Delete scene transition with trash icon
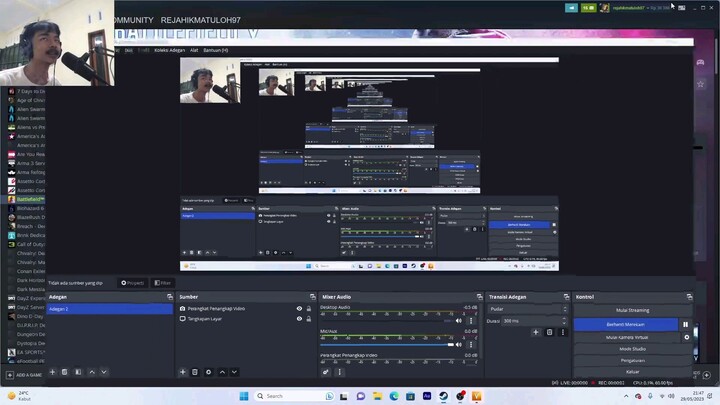Screen dimensions: 720x405 549,332
